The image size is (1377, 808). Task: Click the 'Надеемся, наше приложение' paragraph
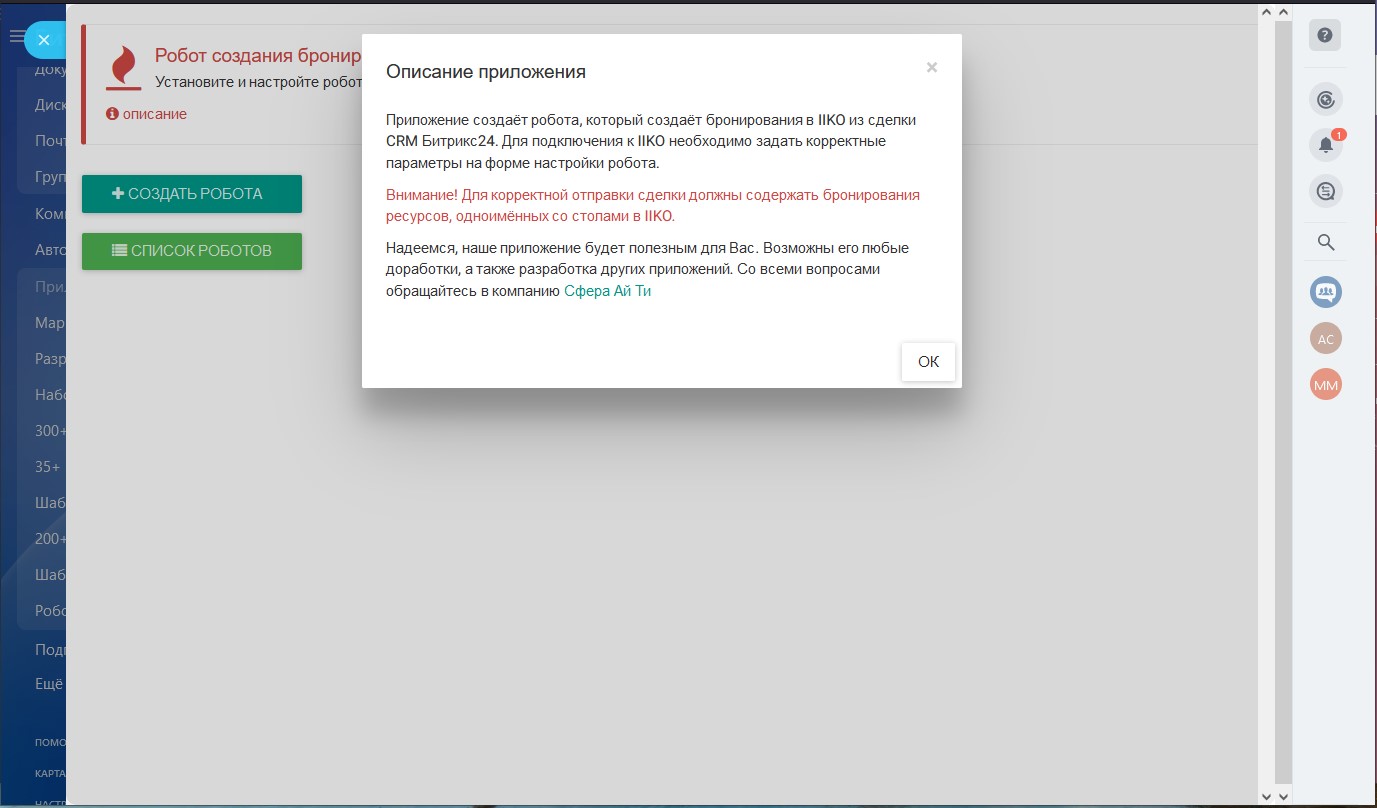647,269
